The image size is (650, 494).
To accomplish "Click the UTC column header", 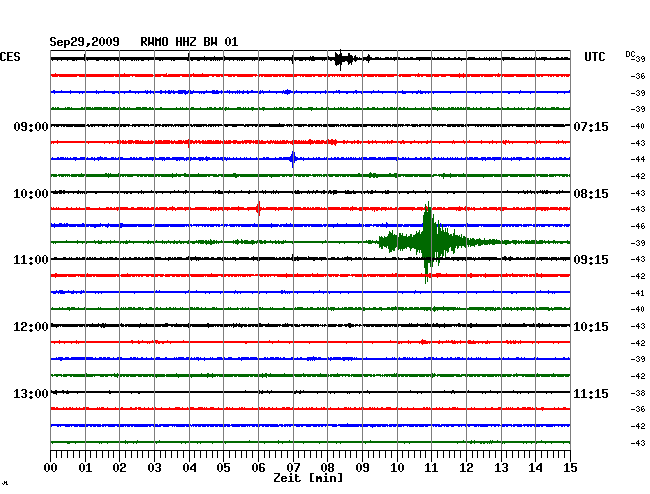I will click(x=595, y=57).
